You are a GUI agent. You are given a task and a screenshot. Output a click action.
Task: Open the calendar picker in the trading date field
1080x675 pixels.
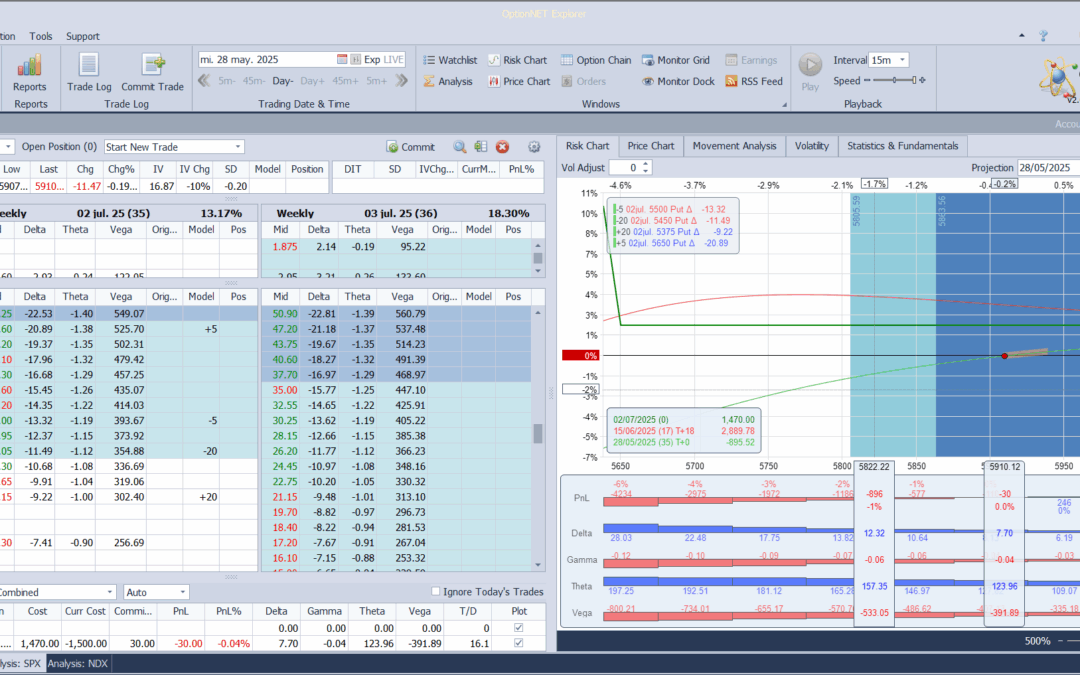(x=342, y=60)
